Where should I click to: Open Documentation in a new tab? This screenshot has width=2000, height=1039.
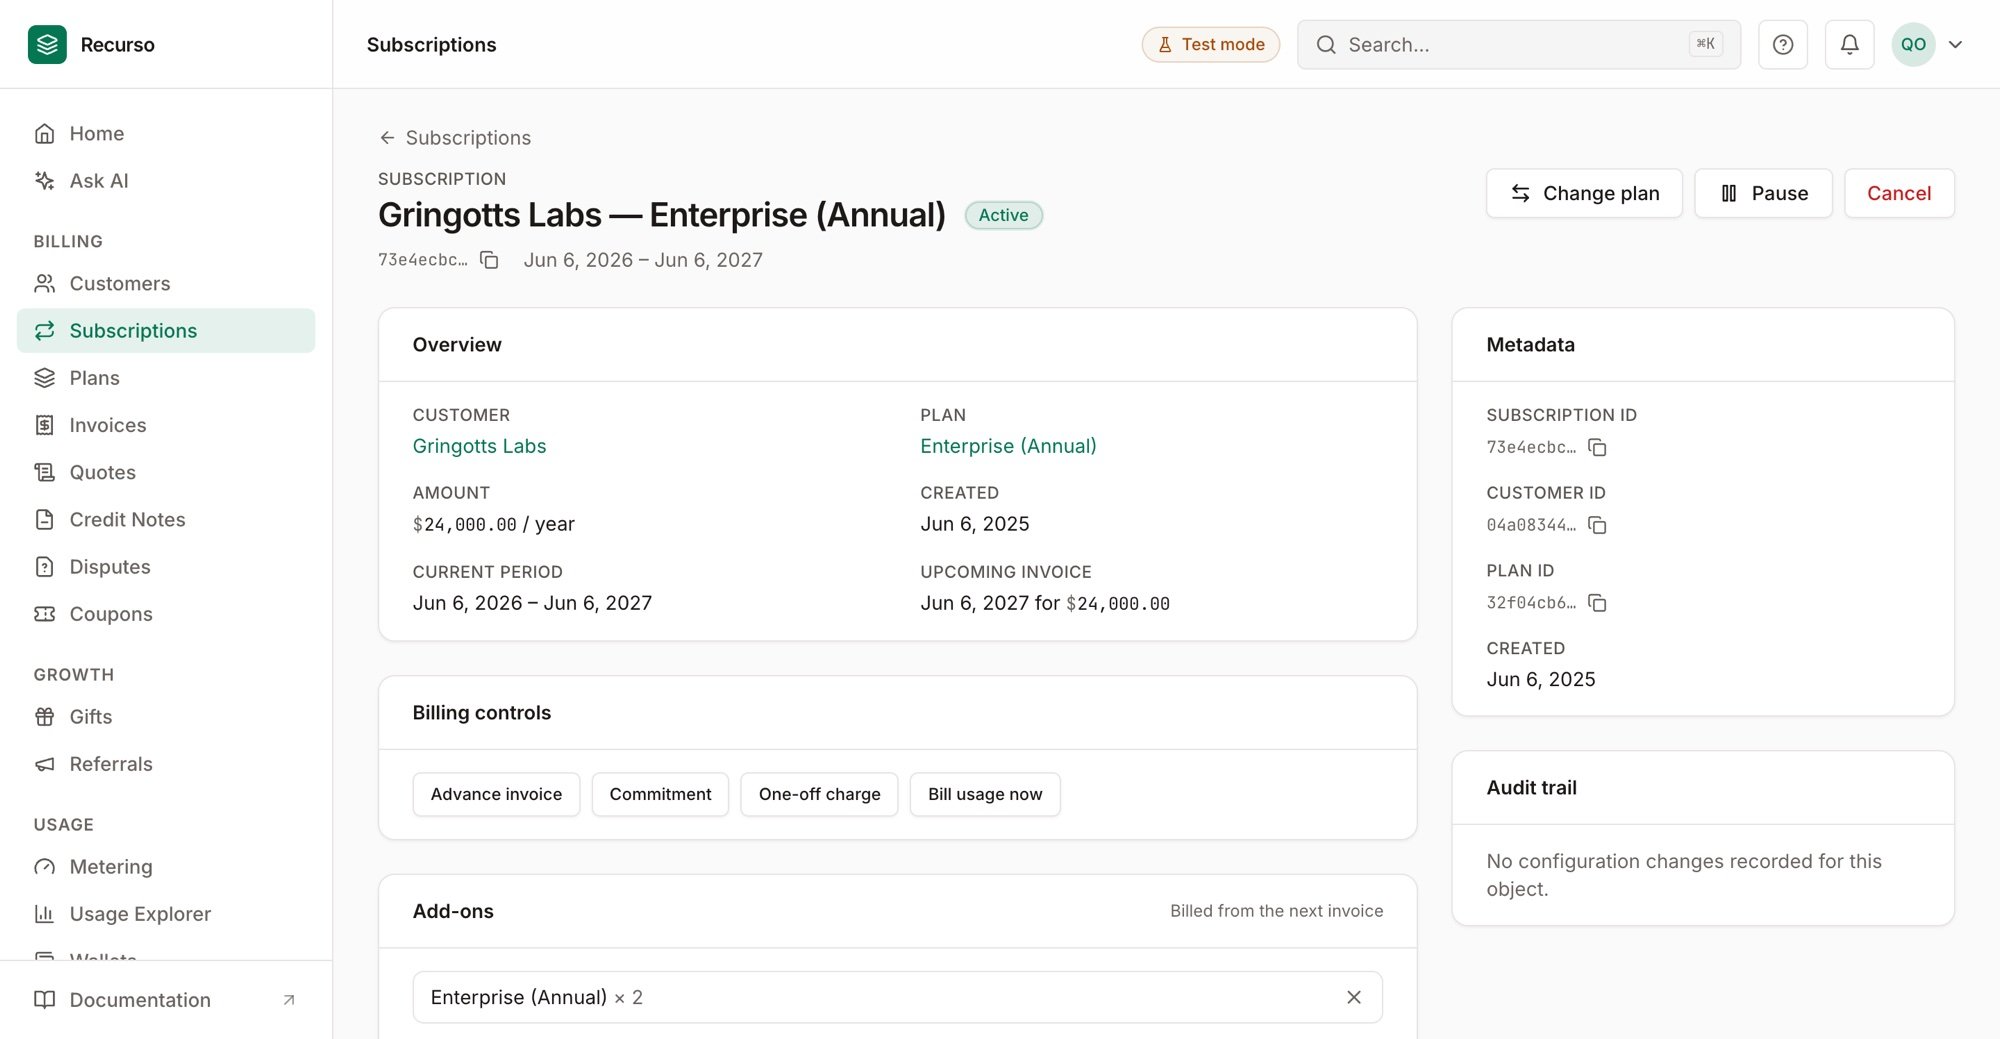tap(166, 999)
